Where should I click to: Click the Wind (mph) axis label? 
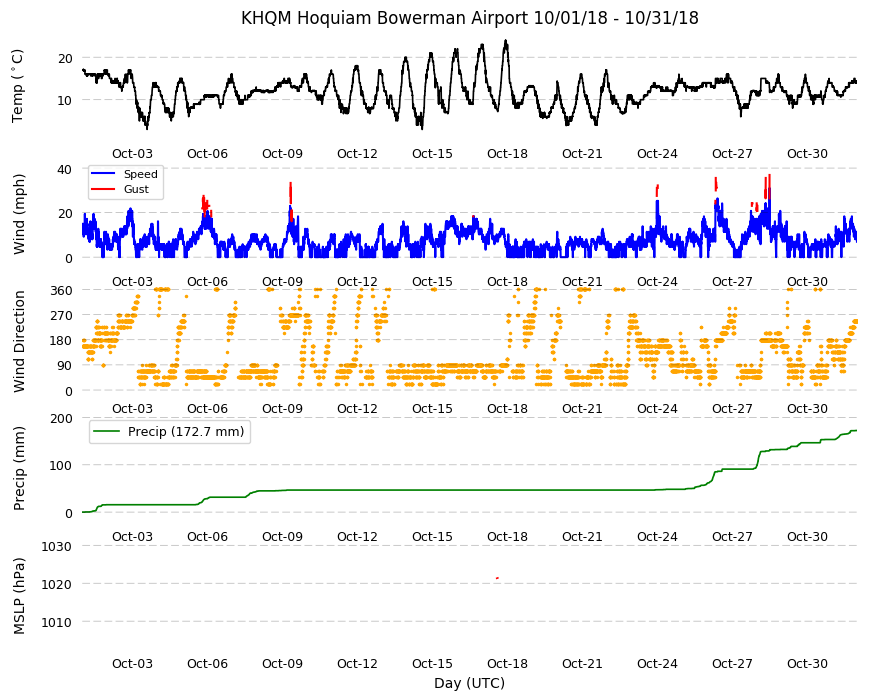[x=19, y=214]
